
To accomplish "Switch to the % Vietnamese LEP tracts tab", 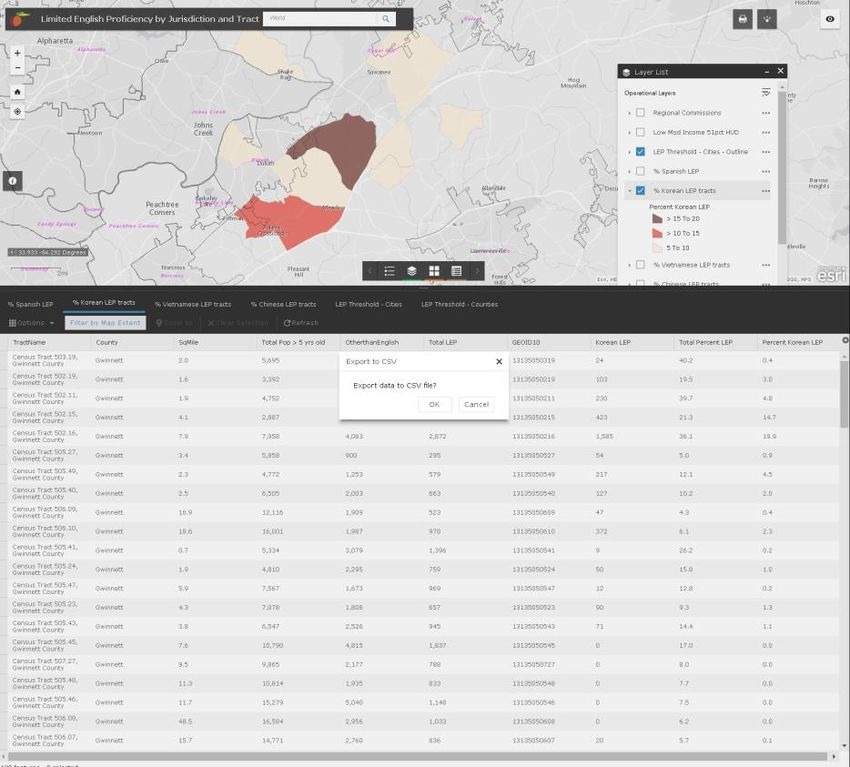I will click(x=192, y=304).
